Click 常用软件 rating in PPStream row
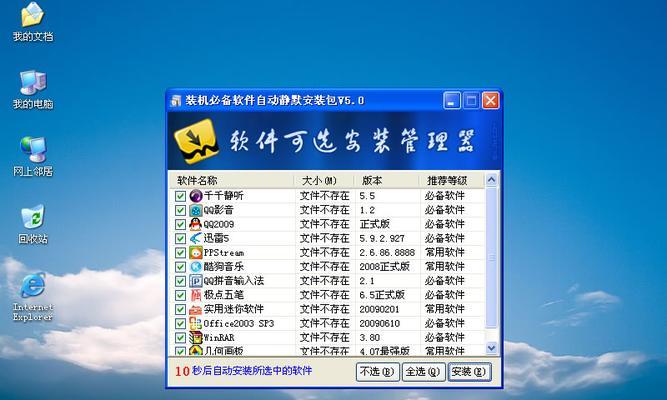The image size is (667, 400). pos(445,253)
